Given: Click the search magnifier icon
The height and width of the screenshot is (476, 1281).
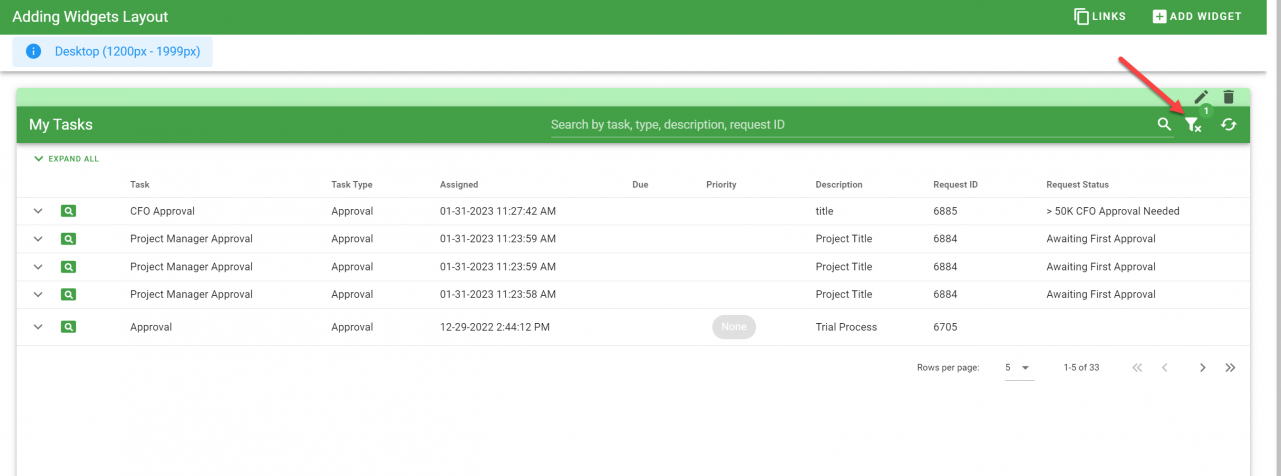Looking at the screenshot, I should pos(1164,125).
